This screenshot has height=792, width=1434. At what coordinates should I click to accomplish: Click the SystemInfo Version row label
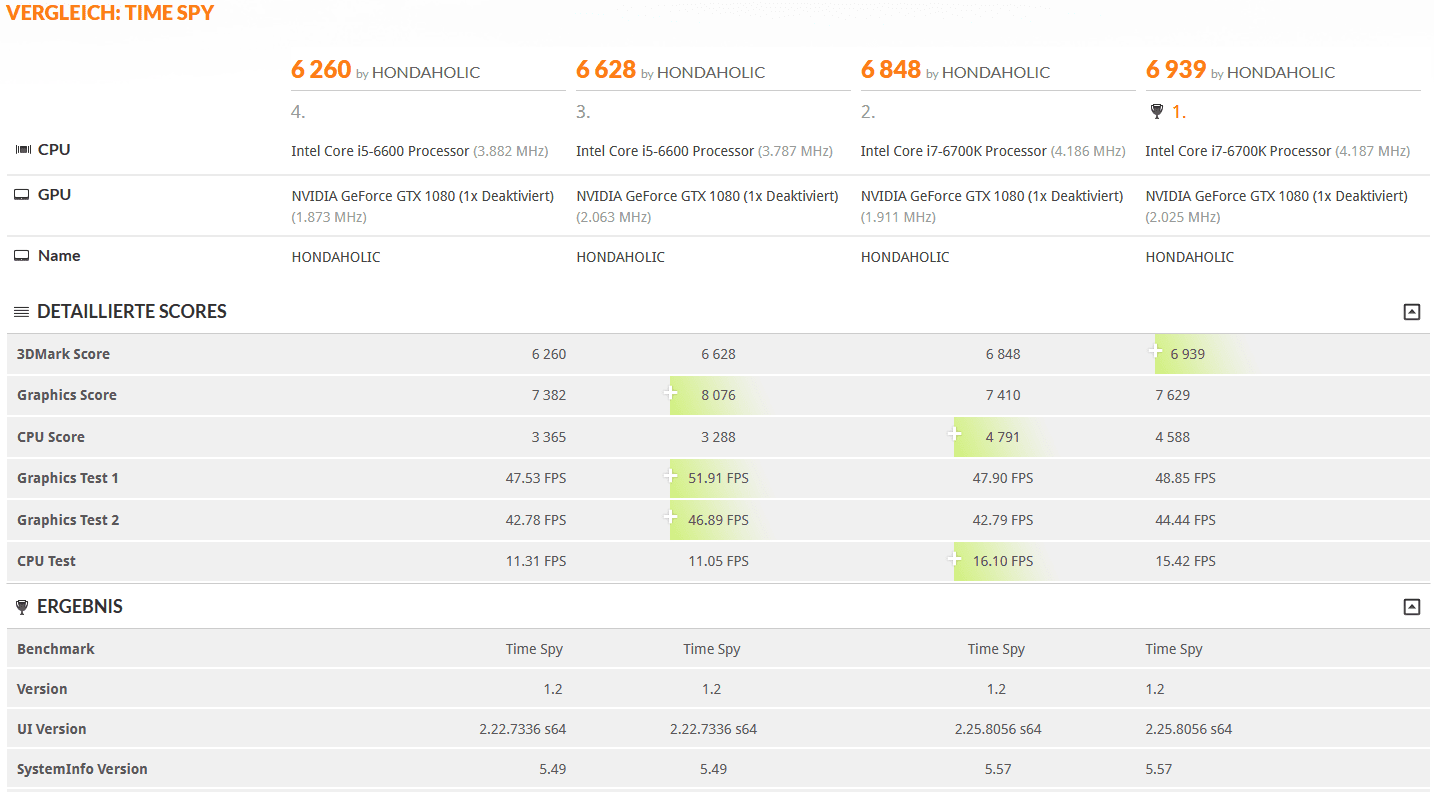[x=82, y=769]
